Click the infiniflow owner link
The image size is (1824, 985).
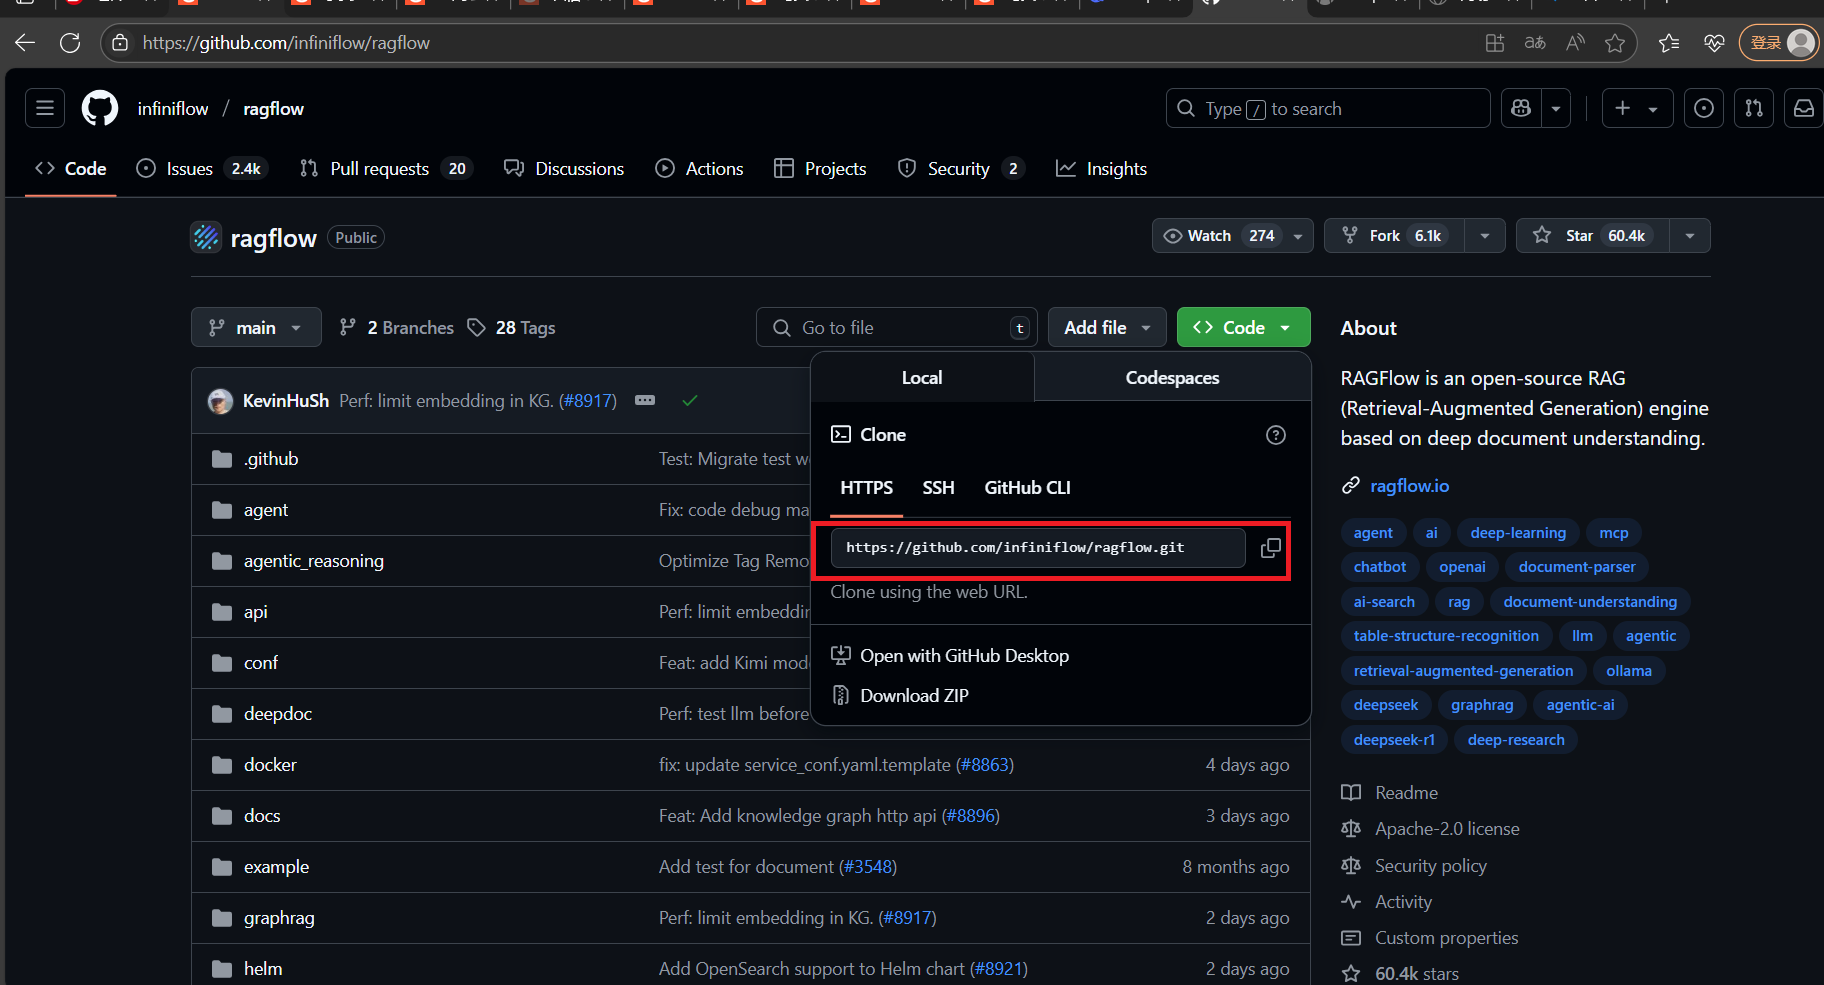[173, 109]
